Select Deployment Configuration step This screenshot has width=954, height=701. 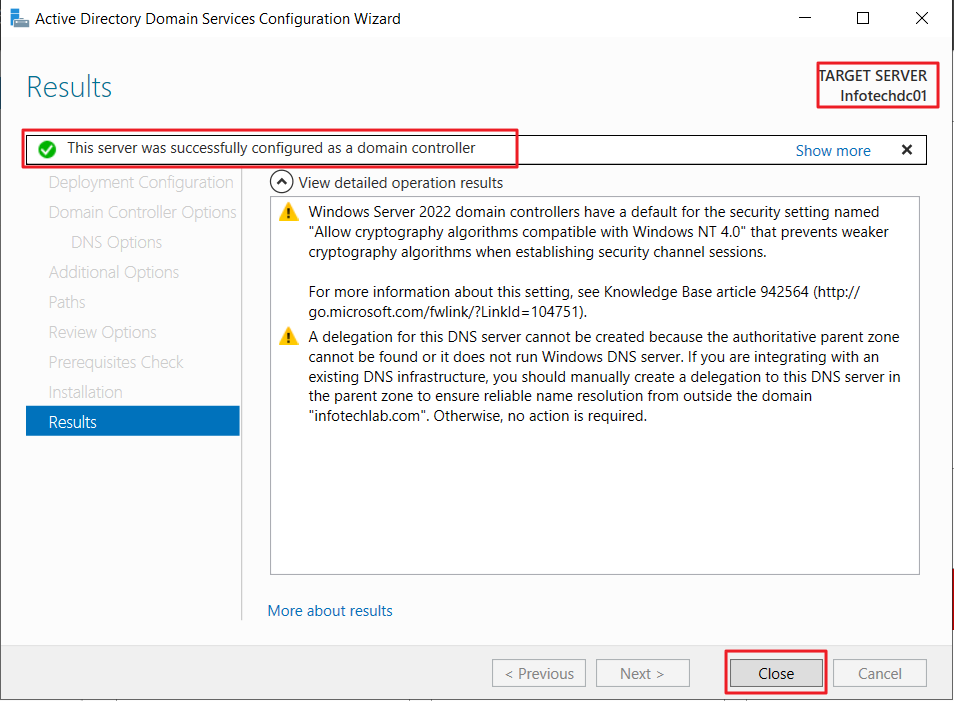[x=141, y=182]
